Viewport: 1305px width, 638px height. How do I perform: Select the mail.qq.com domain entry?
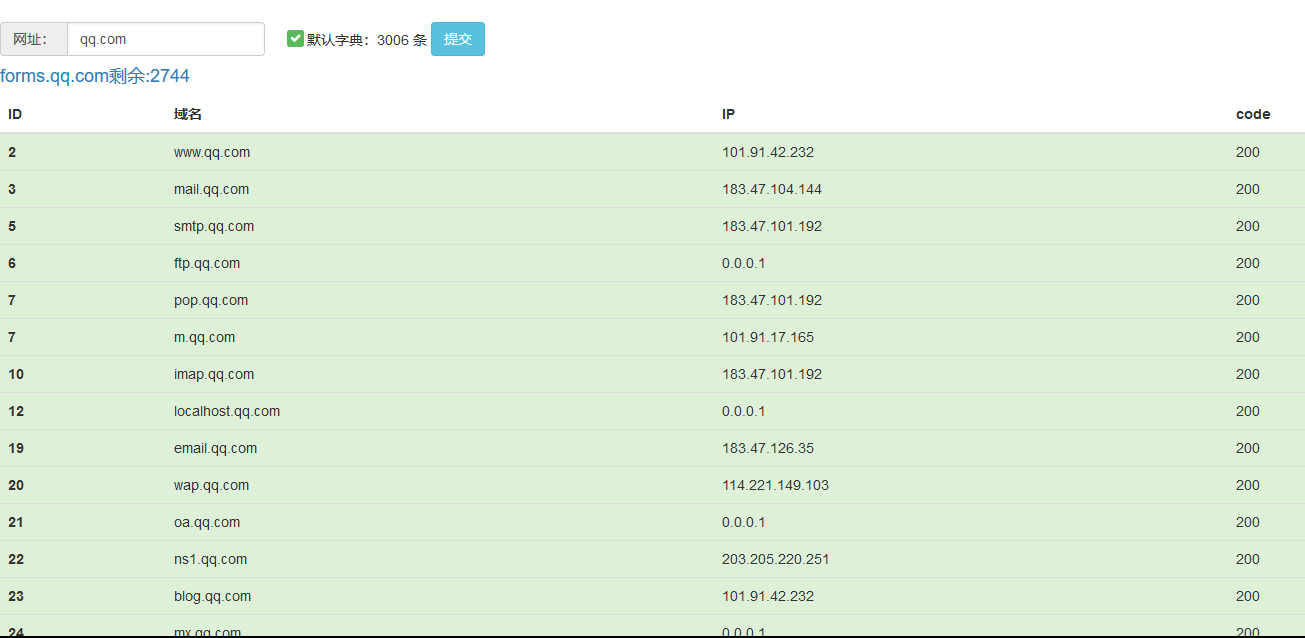[211, 189]
